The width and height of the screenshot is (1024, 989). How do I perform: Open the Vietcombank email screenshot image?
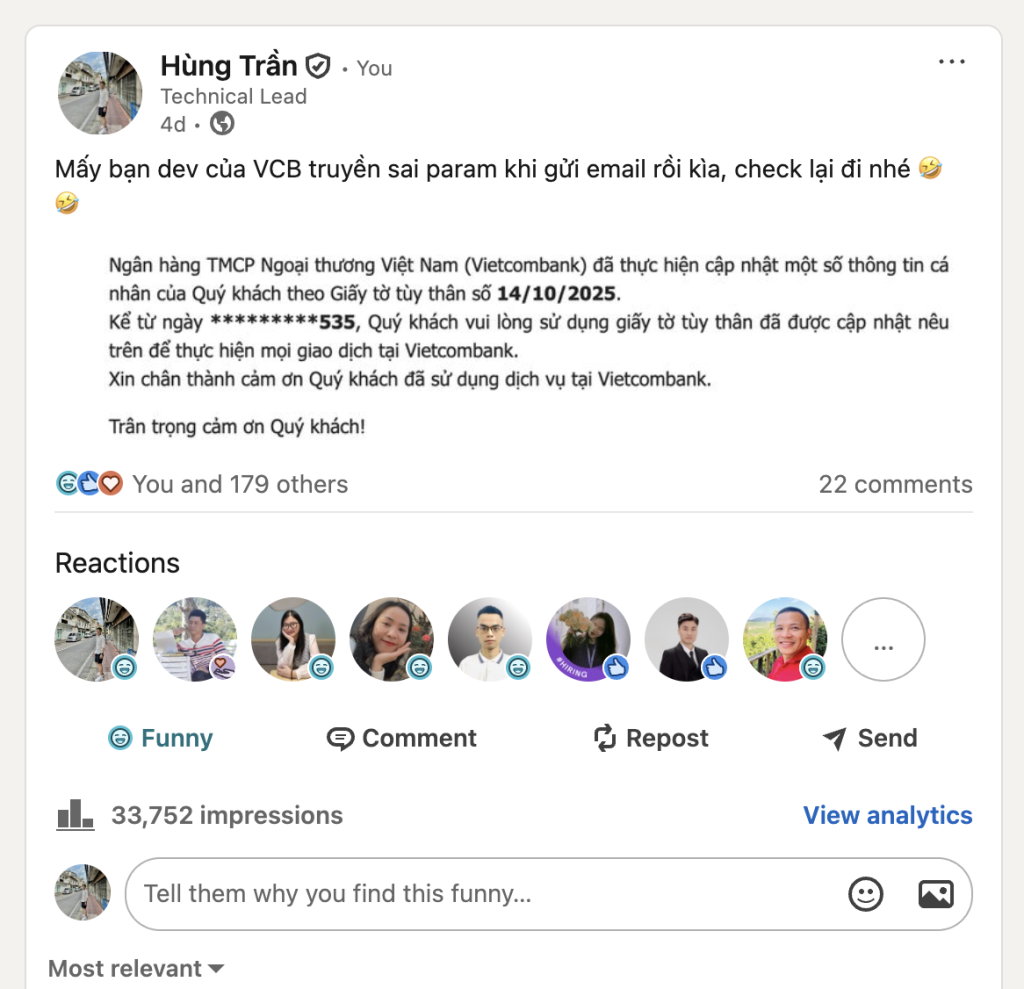click(x=528, y=346)
